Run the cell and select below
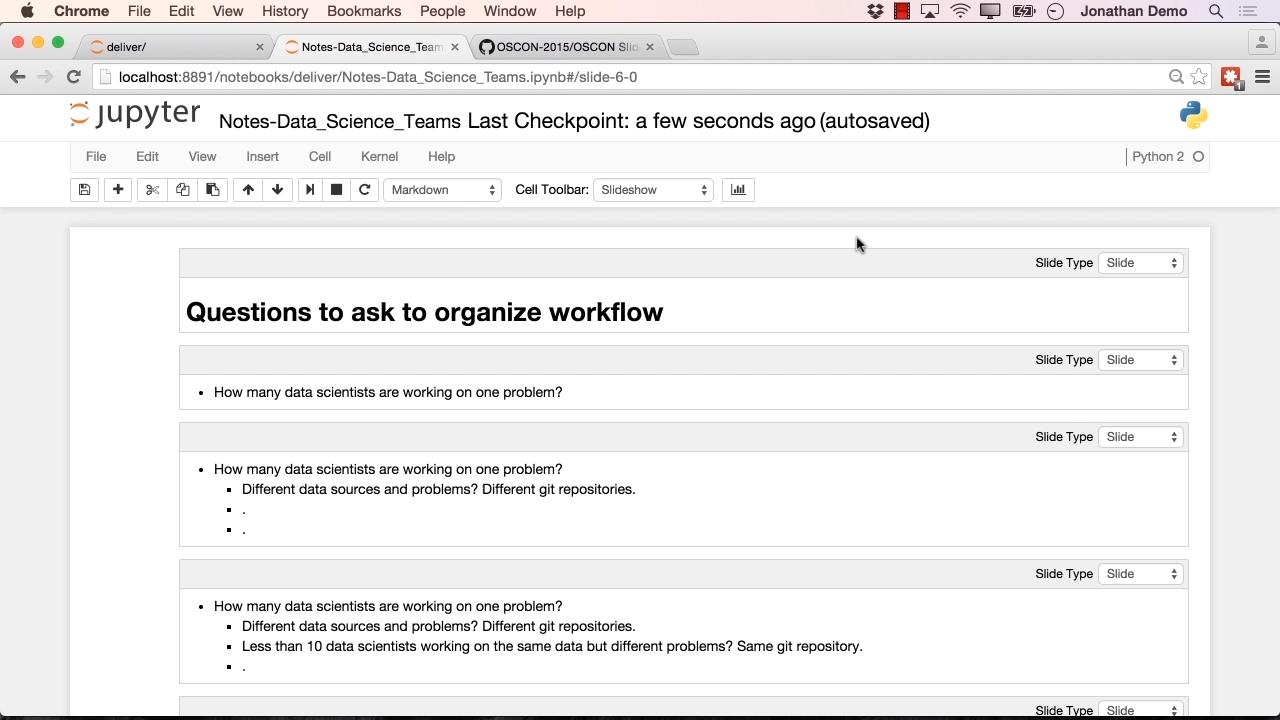 (x=310, y=190)
